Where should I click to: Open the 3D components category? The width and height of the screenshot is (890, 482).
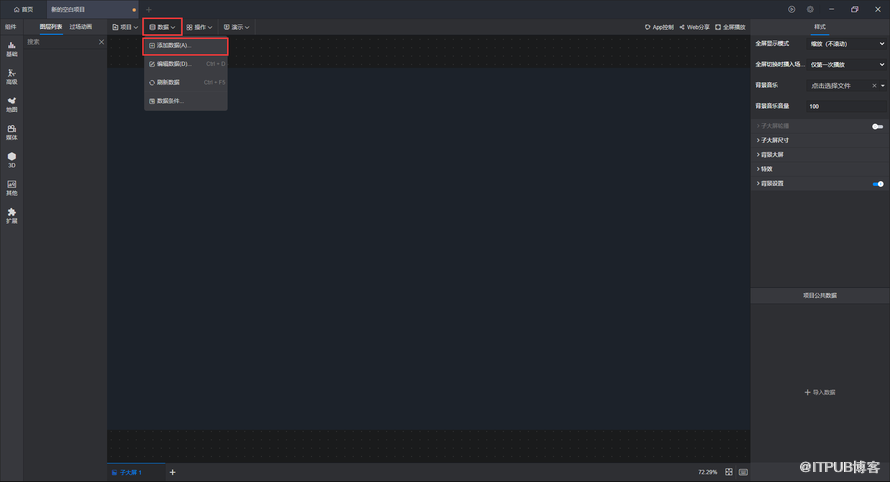[11, 160]
